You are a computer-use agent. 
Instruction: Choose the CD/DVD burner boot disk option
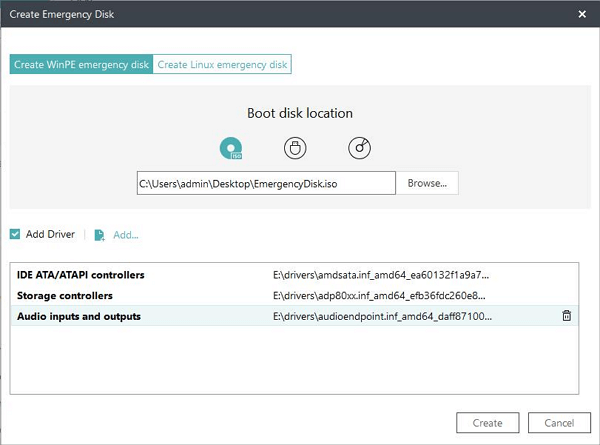pos(359,148)
